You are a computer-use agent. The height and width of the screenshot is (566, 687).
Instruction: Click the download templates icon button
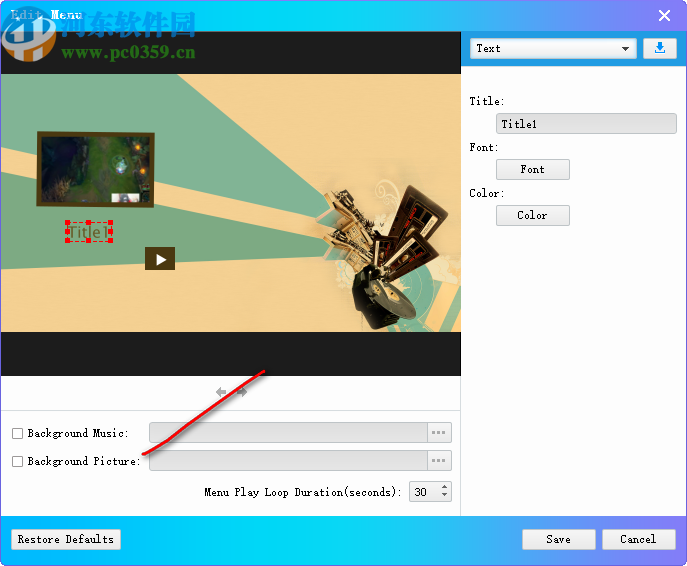660,48
